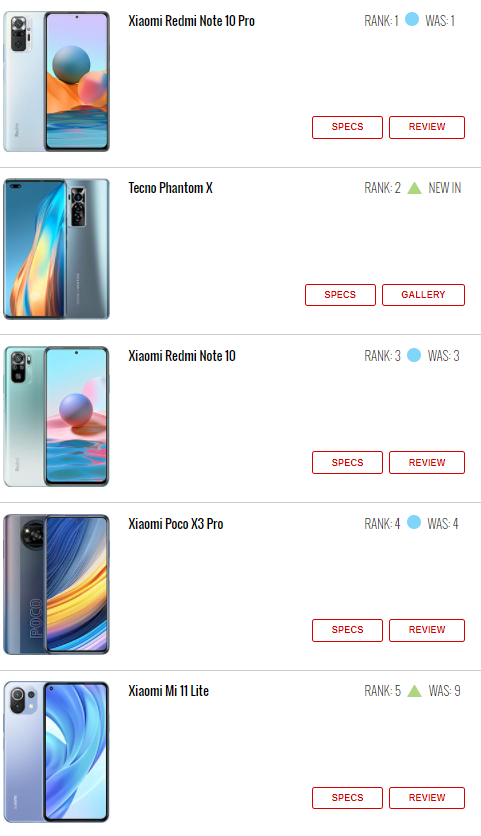
Task: Click the blue rank dot next to Poco X3 Pro
Action: [x=414, y=522]
